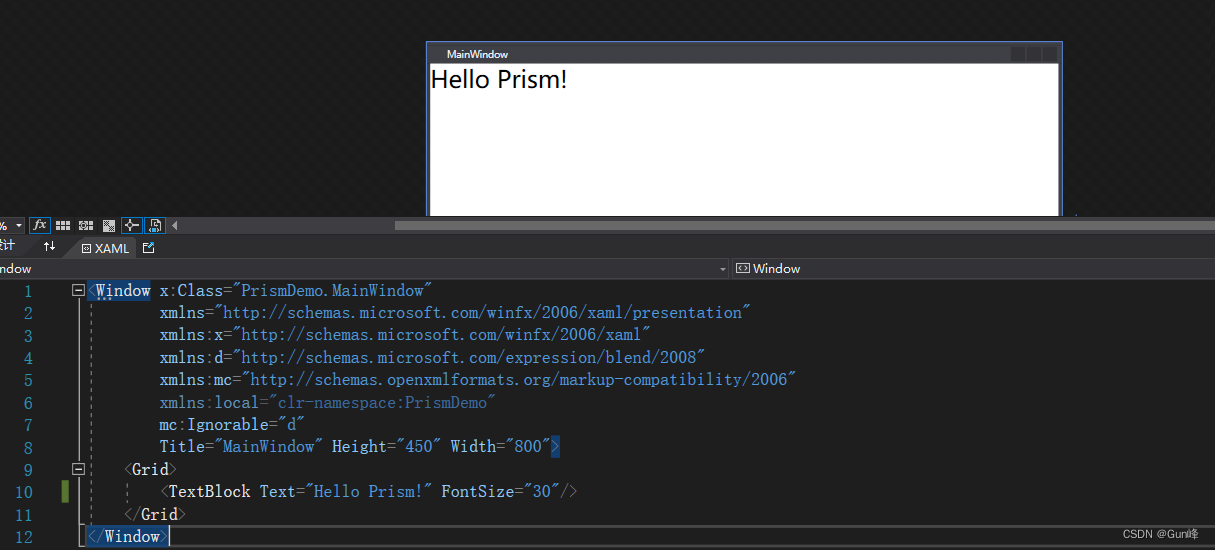Screen dimensions: 1215x550
Task: Click the closing /Grid tag
Action: [x=155, y=514]
